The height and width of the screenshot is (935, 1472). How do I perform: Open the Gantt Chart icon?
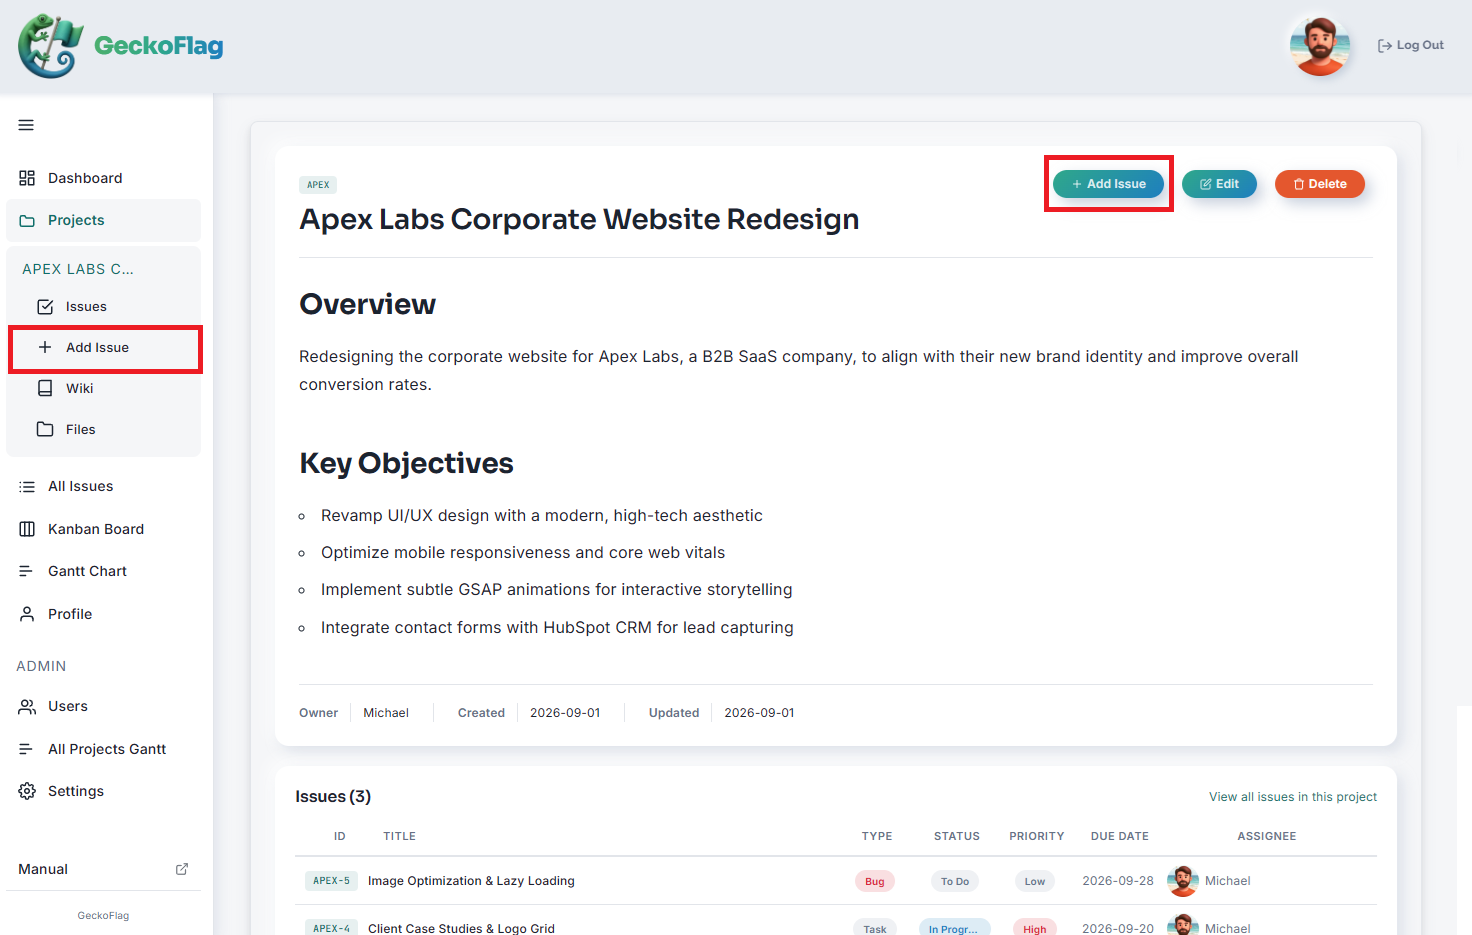pyautogui.click(x=27, y=571)
